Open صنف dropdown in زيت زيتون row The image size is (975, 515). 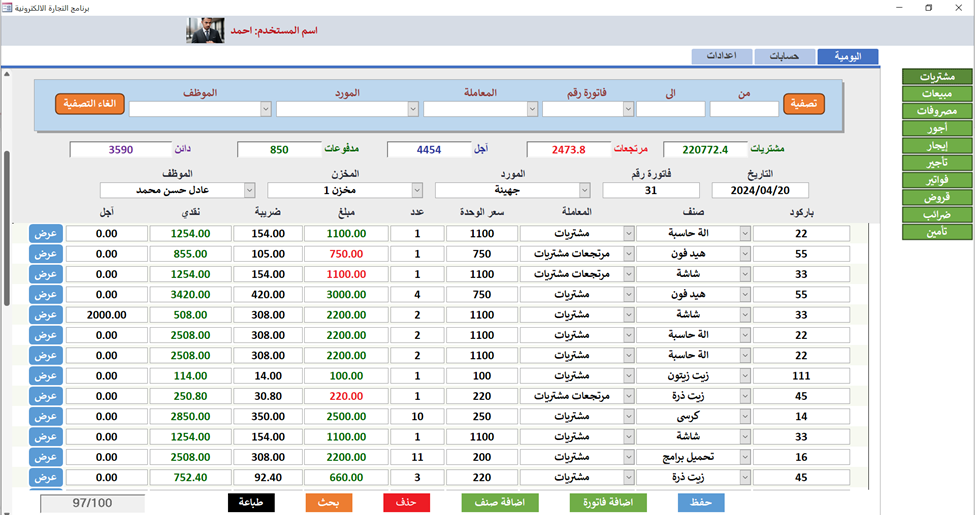745,376
